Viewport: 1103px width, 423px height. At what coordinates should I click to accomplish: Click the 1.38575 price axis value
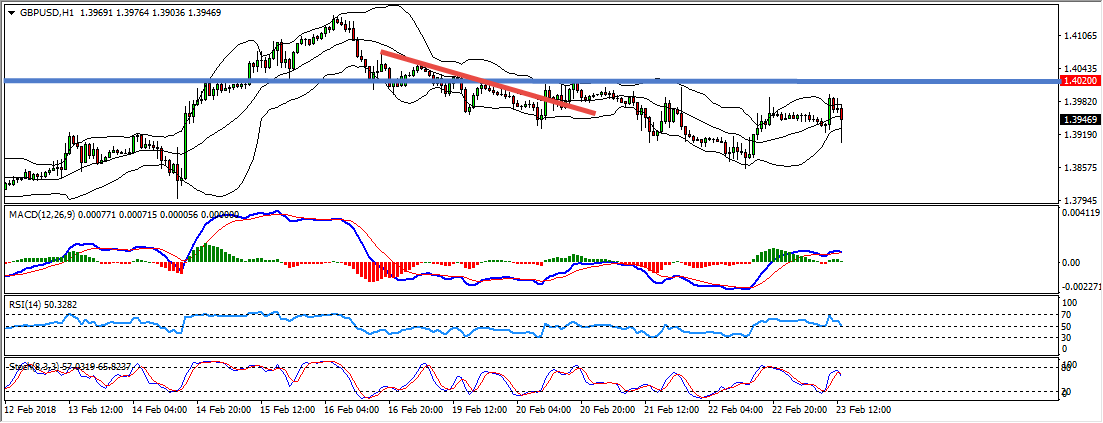click(x=1079, y=167)
